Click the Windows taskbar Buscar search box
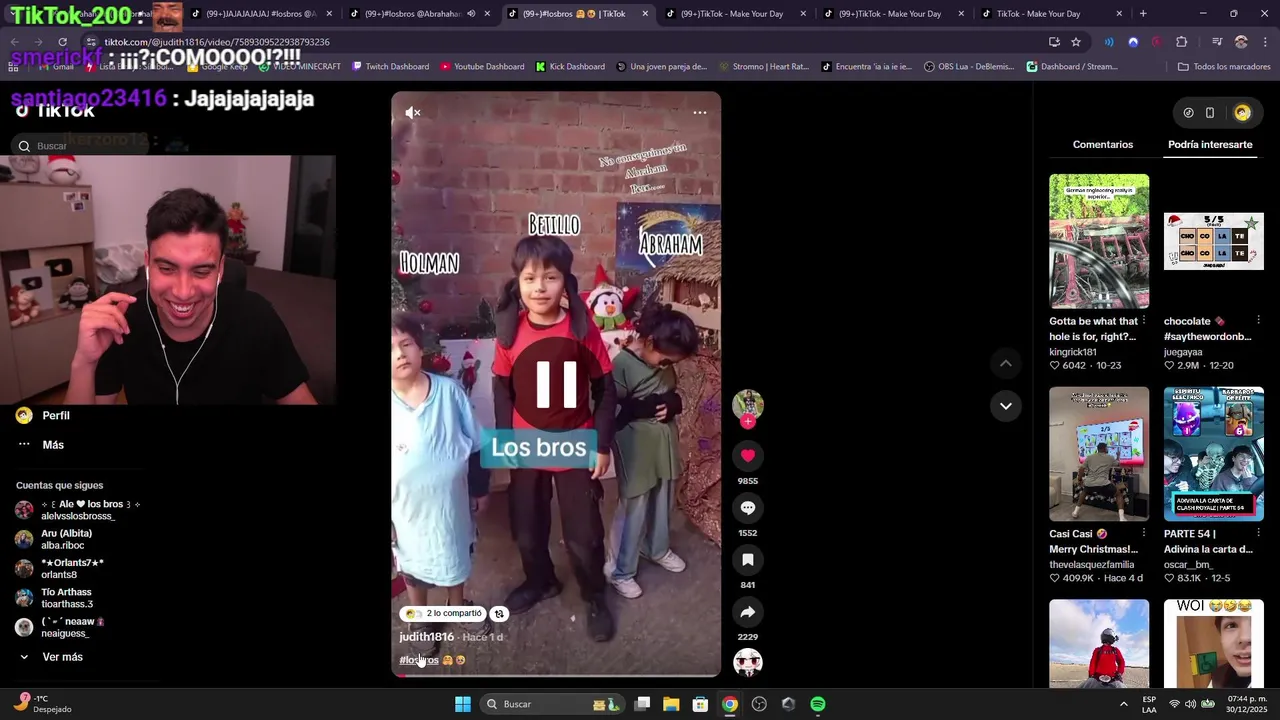The width and height of the screenshot is (1280, 720). [x=553, y=704]
